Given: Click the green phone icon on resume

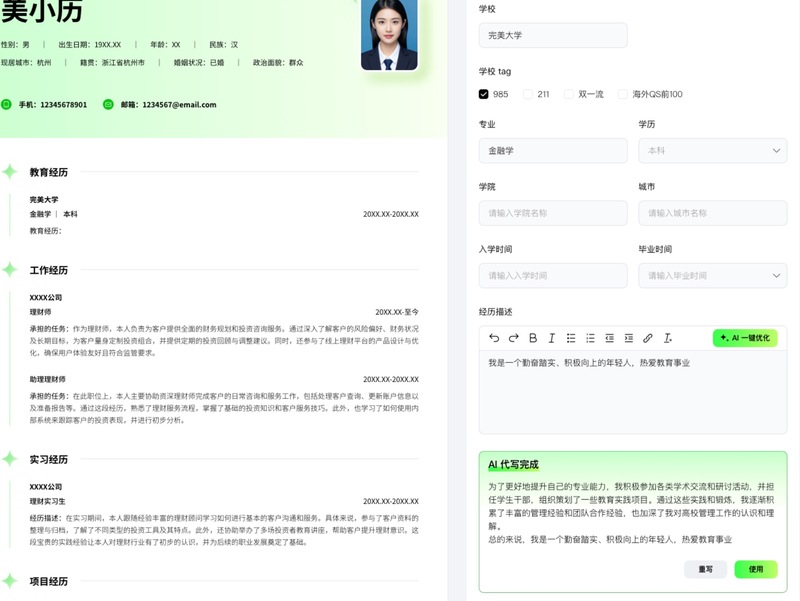Looking at the screenshot, I should click(6, 105).
